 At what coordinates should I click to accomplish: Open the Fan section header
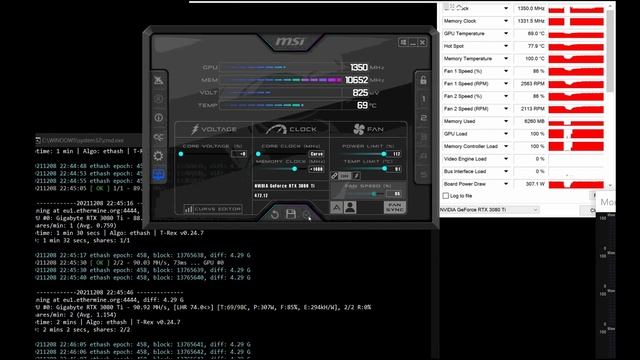pyautogui.click(x=369, y=129)
